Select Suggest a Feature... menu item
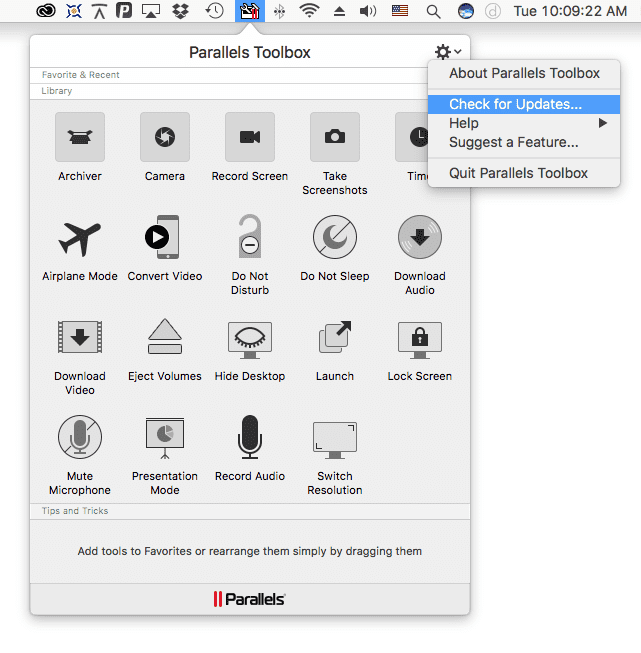The image size is (641, 653). 524,142
